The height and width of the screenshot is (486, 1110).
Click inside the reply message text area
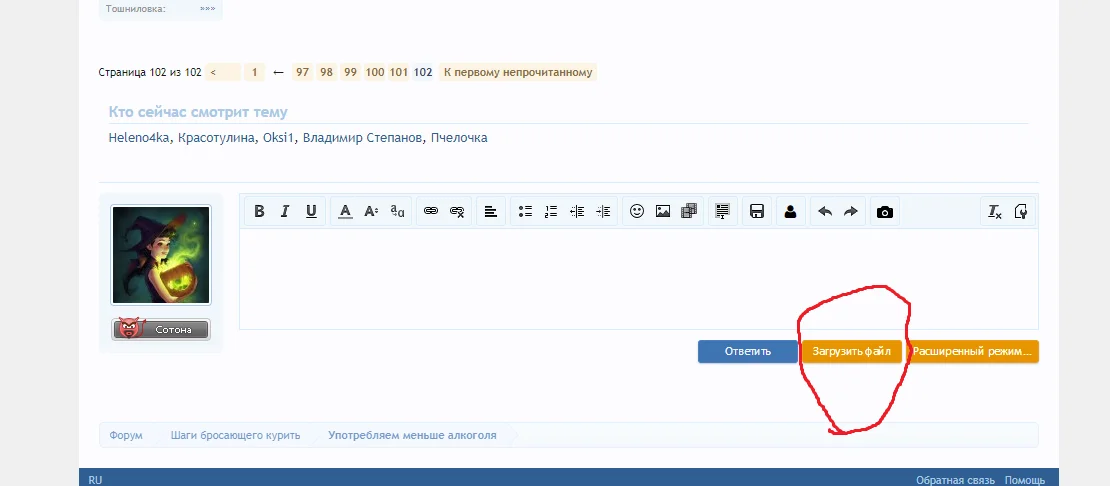click(x=639, y=279)
